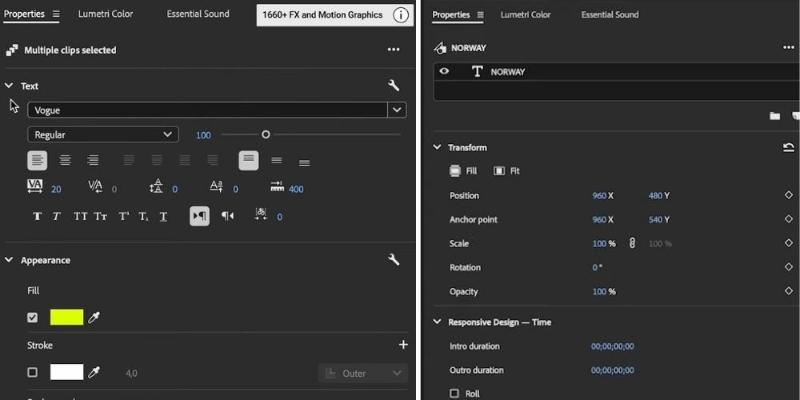The image size is (800, 400).
Task: Toggle the Position keyframe diamond
Action: pyautogui.click(x=788, y=196)
